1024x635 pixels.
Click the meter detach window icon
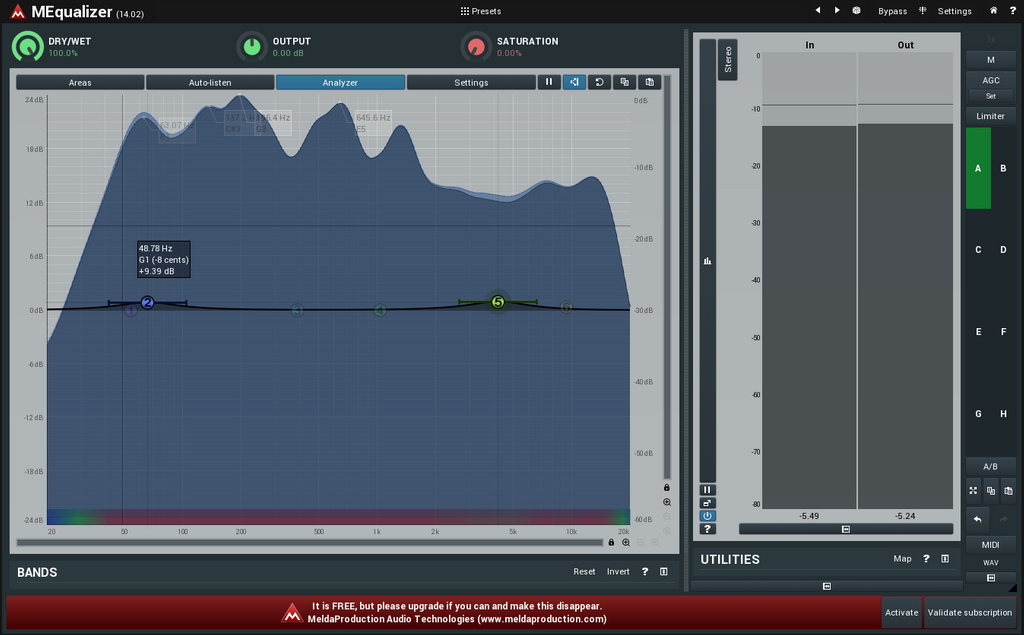pos(707,503)
